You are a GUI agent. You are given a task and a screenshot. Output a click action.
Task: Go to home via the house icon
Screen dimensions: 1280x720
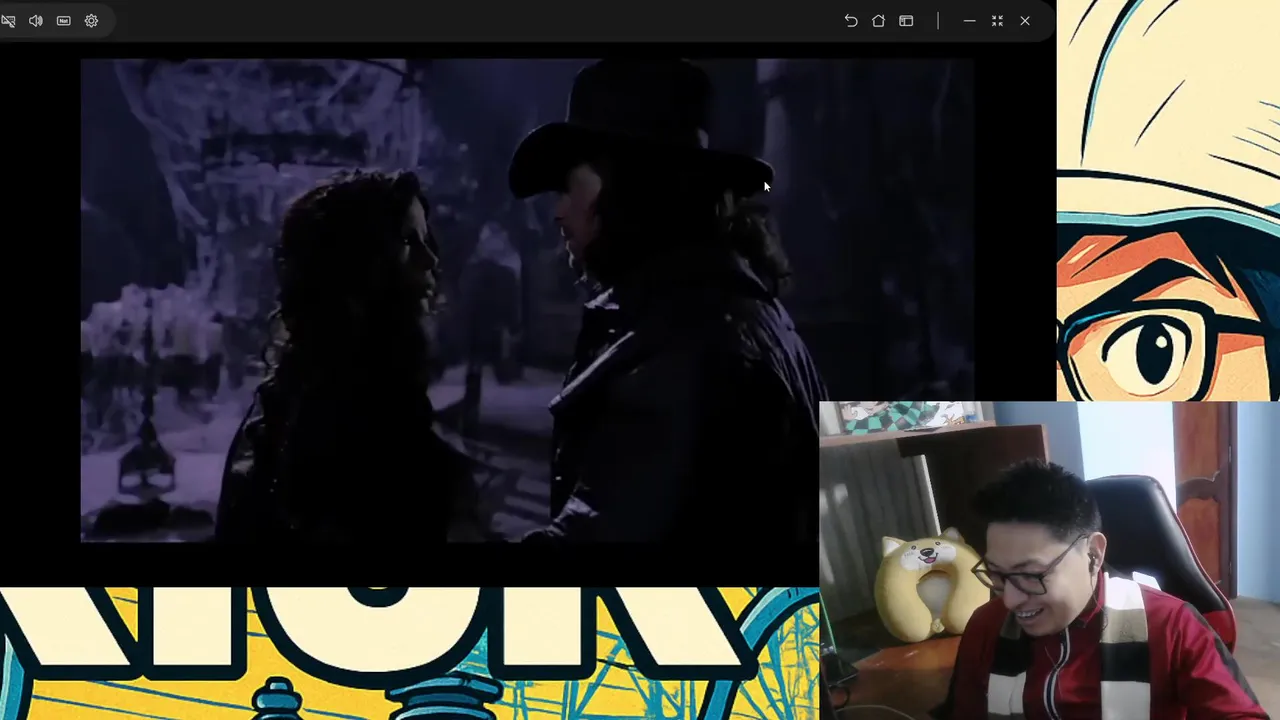tap(878, 21)
